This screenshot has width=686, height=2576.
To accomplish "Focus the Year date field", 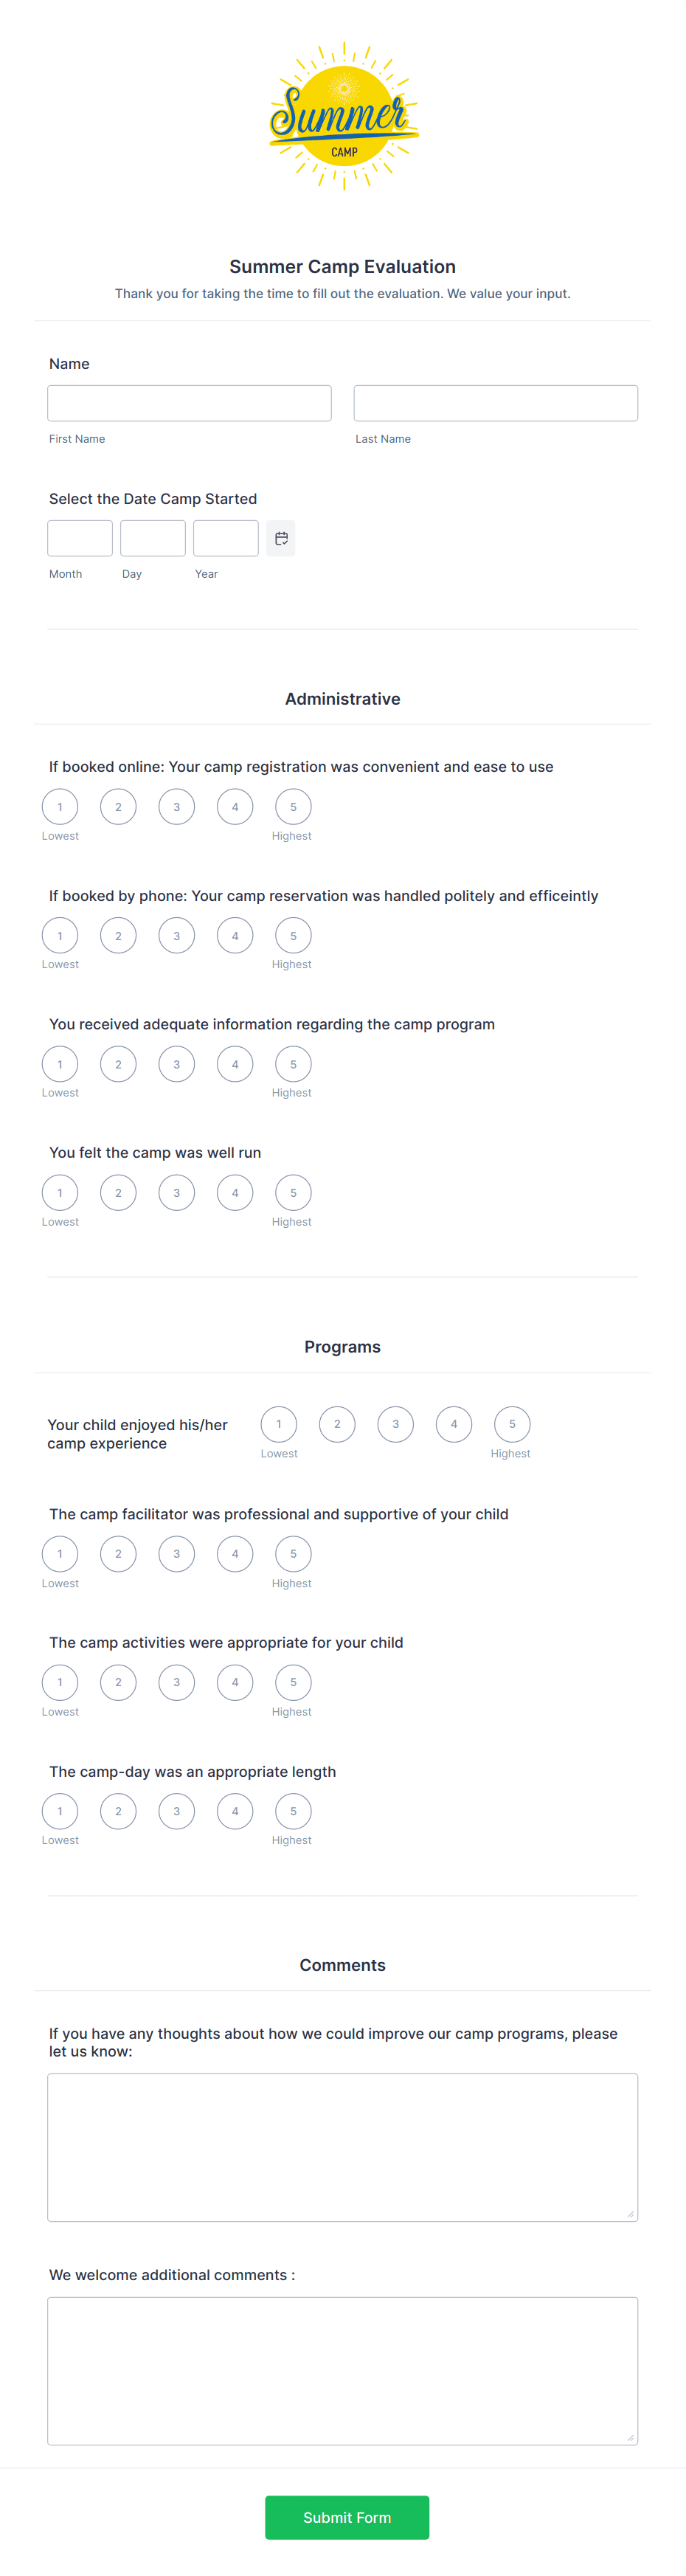I will (226, 538).
